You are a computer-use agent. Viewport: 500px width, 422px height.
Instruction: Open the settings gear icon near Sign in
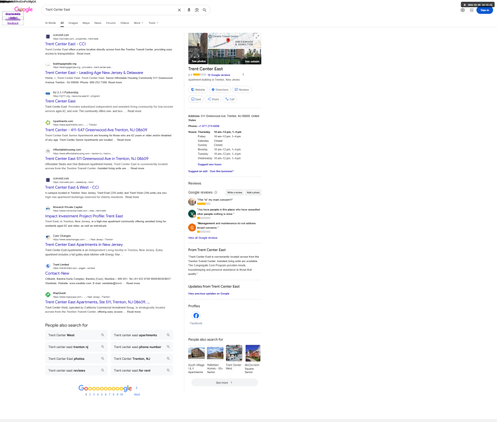pos(462,10)
